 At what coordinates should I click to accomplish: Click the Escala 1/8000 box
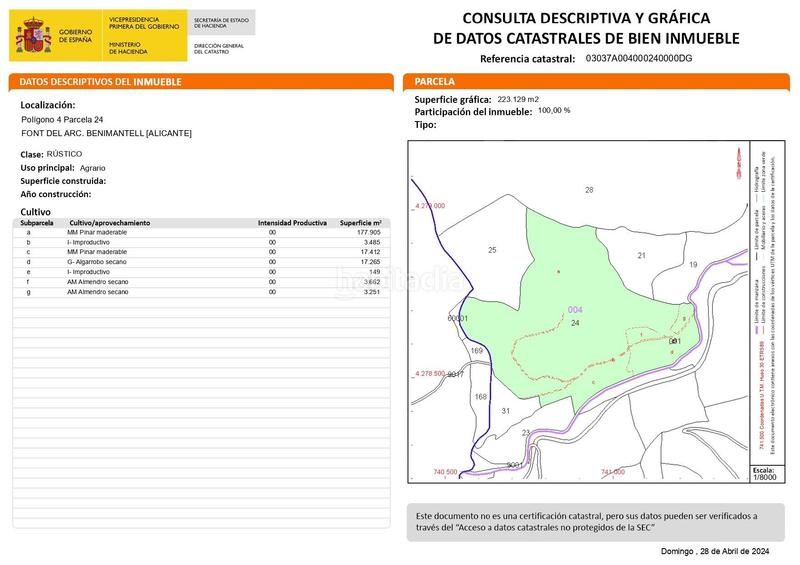[x=763, y=473]
